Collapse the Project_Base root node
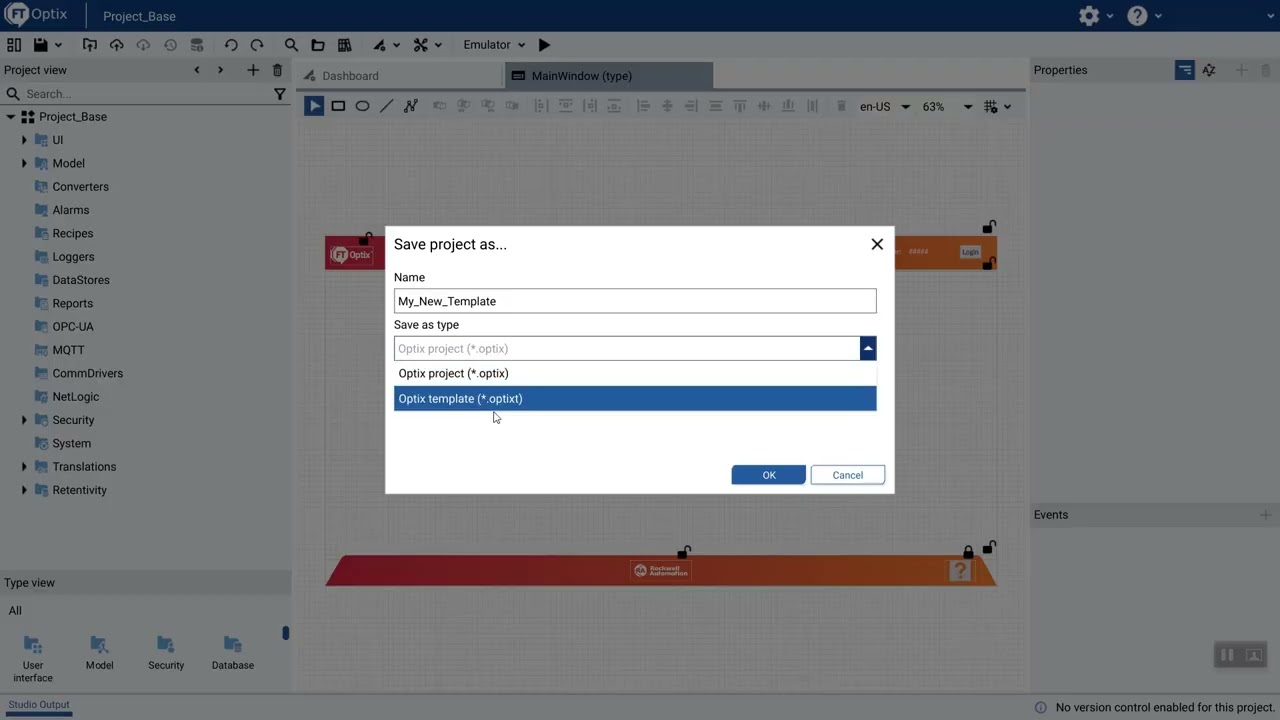Viewport: 1280px width, 720px height. (x=10, y=117)
